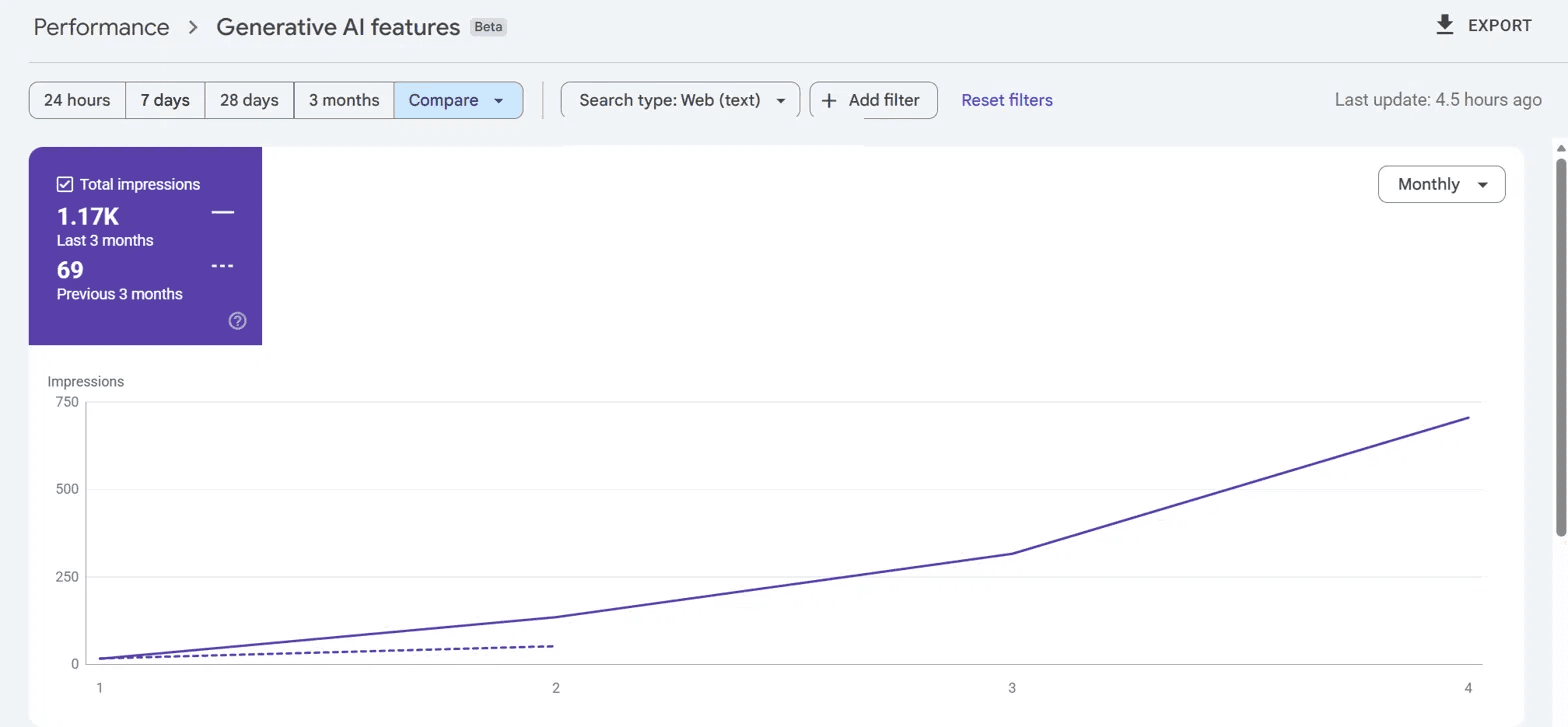The width and height of the screenshot is (1568, 727).
Task: Go to the Performance breadcrumb
Action: (x=101, y=27)
